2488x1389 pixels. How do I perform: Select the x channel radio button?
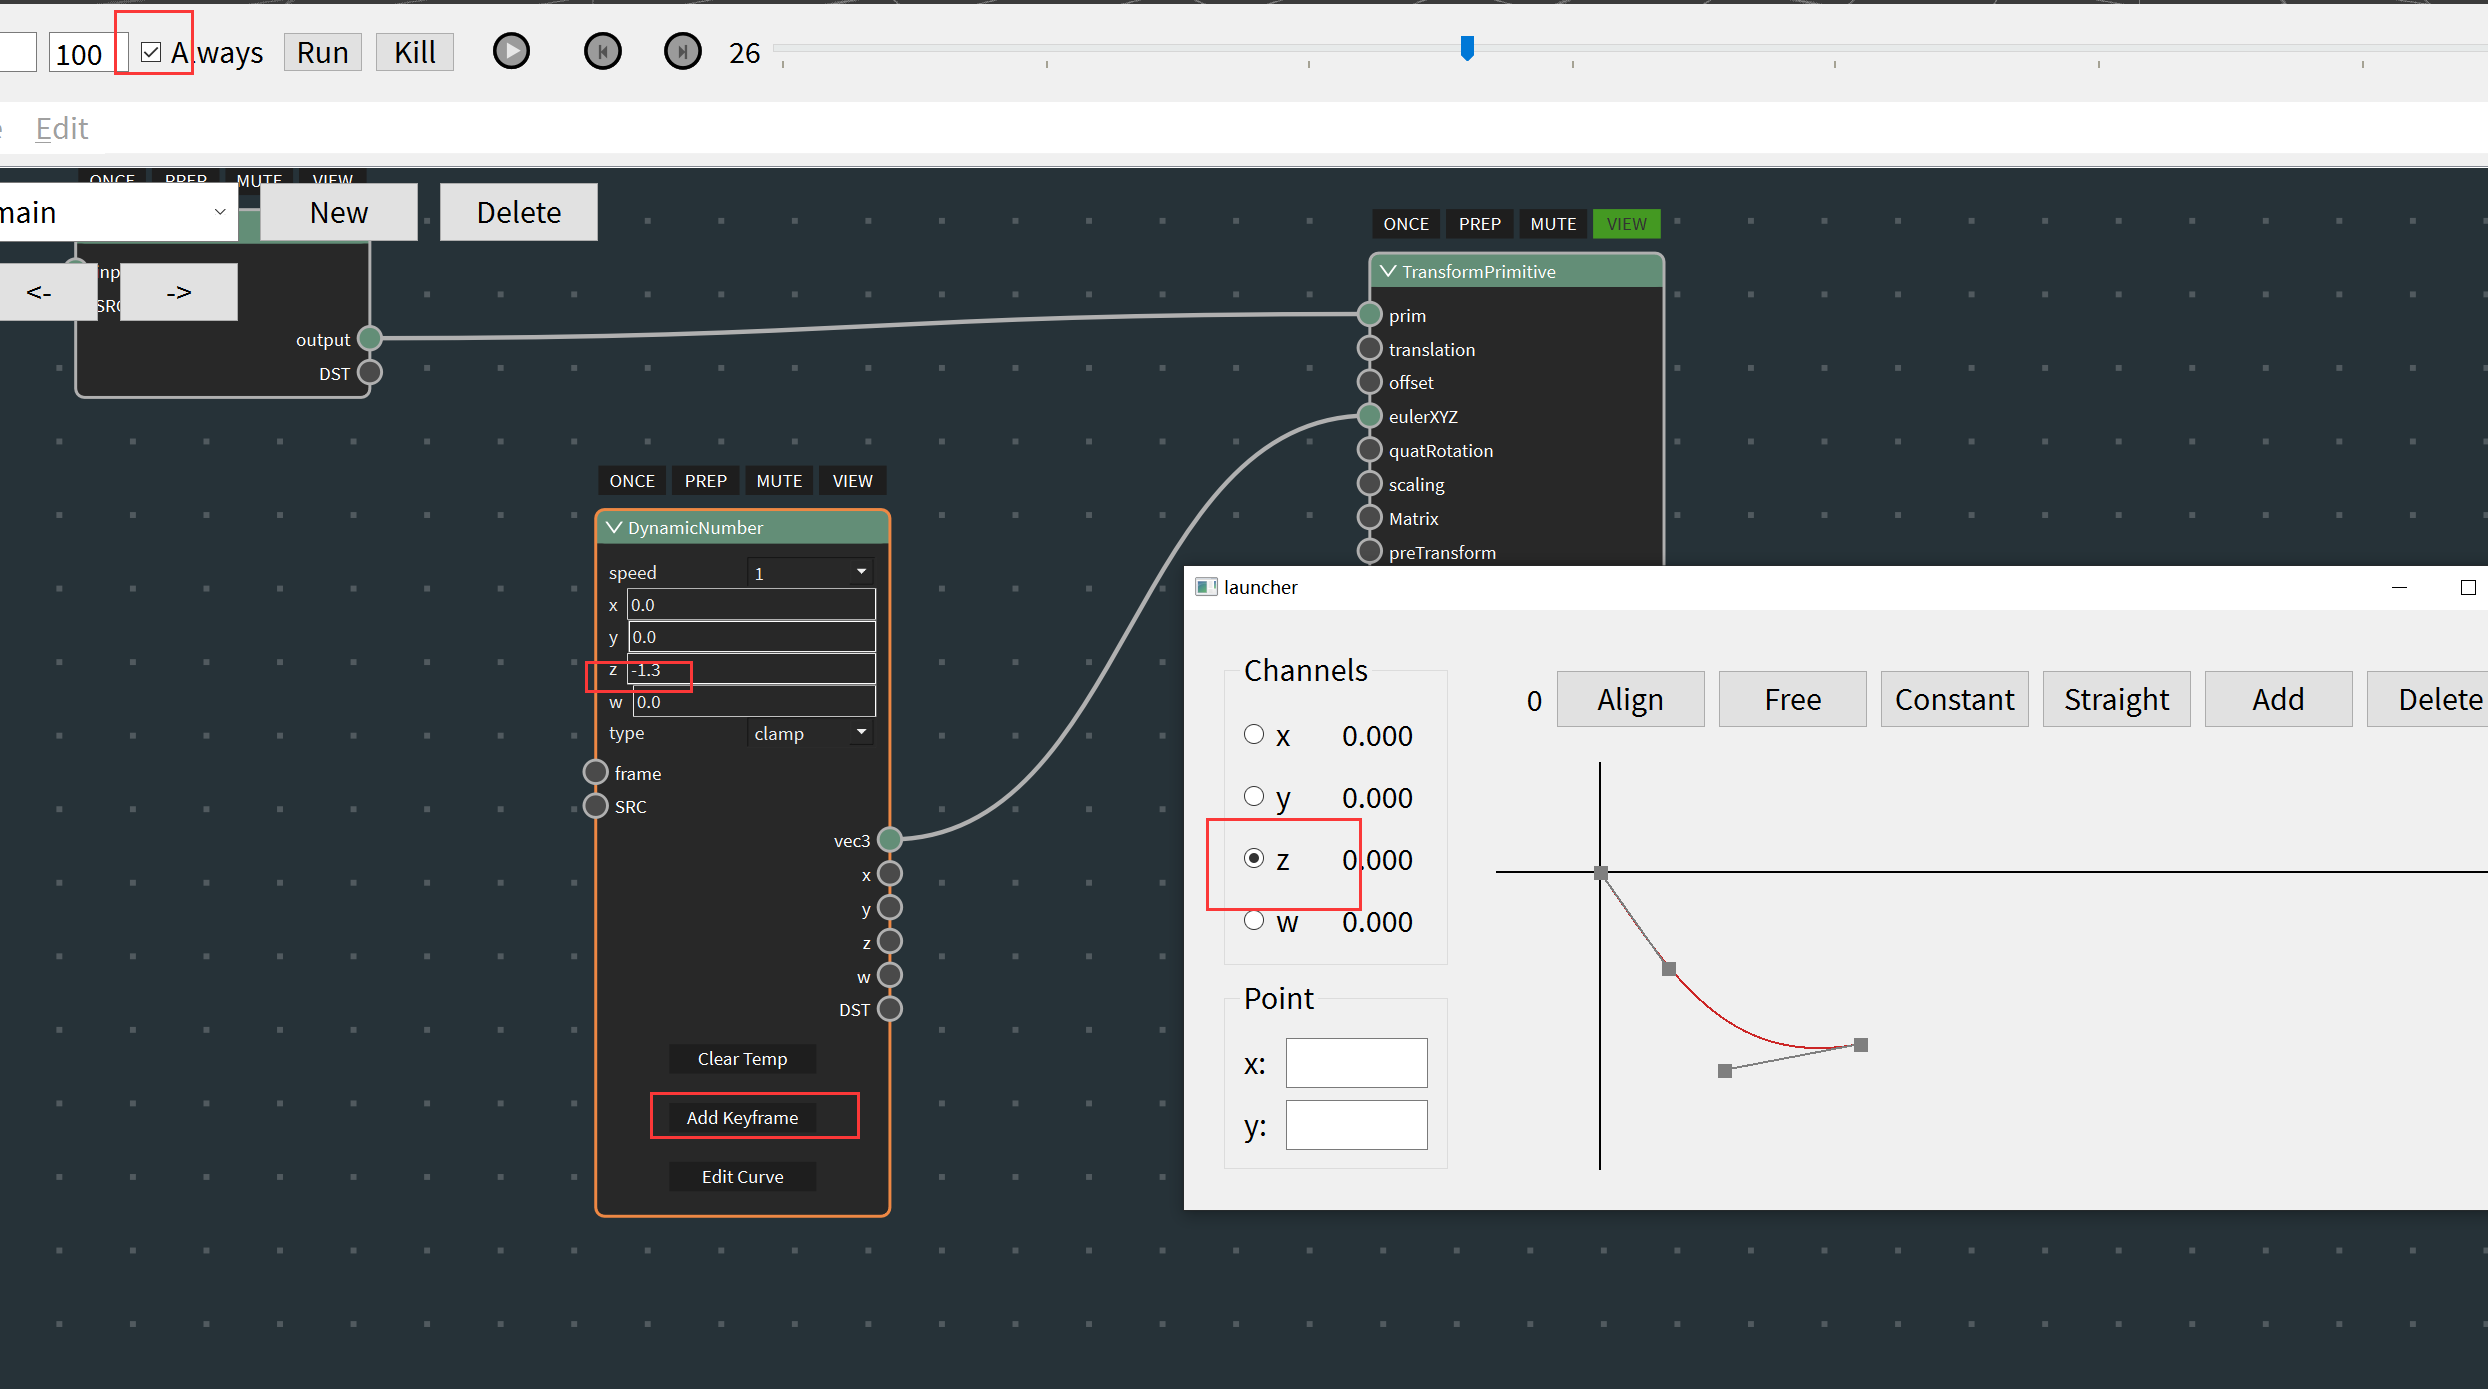(1254, 734)
